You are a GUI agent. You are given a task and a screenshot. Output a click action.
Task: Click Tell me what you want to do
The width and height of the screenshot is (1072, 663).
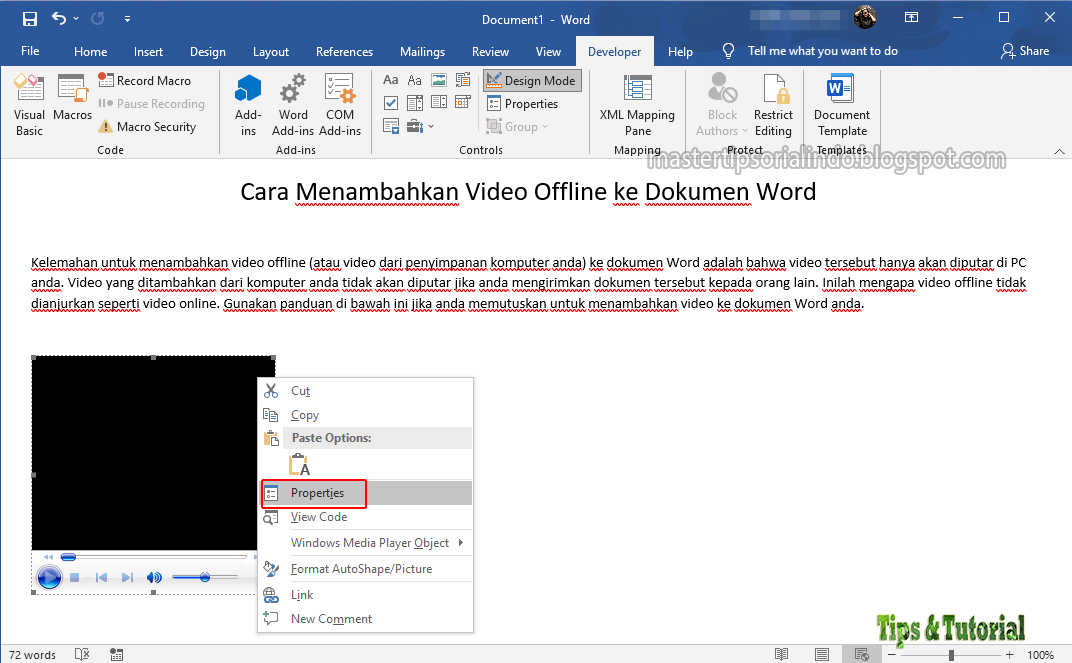(822, 51)
